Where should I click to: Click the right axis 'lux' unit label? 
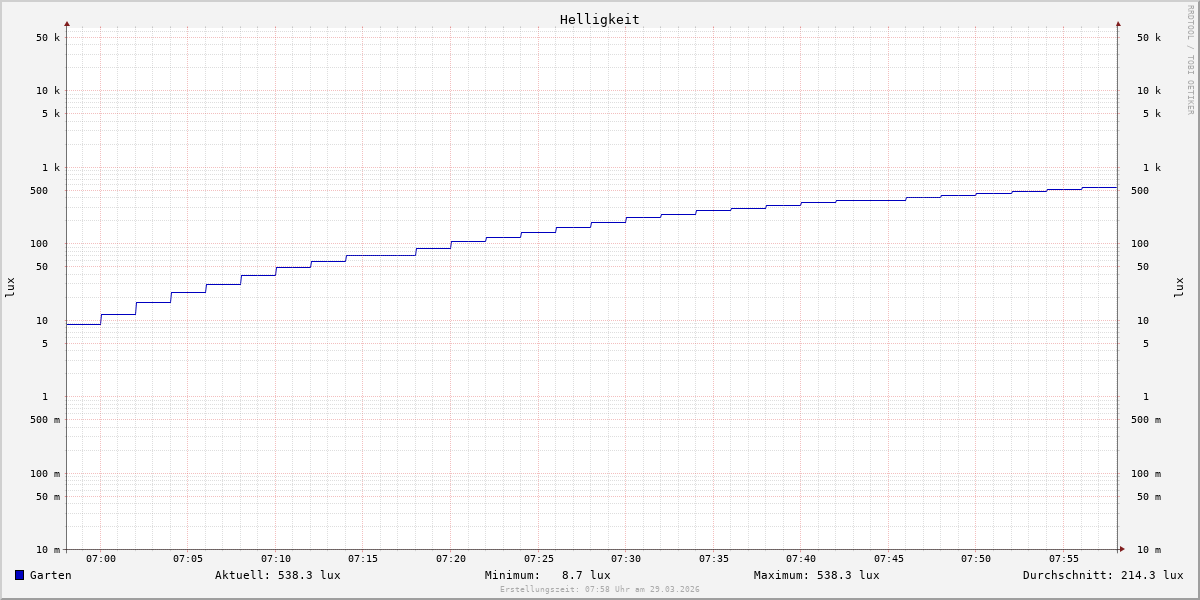click(1179, 287)
